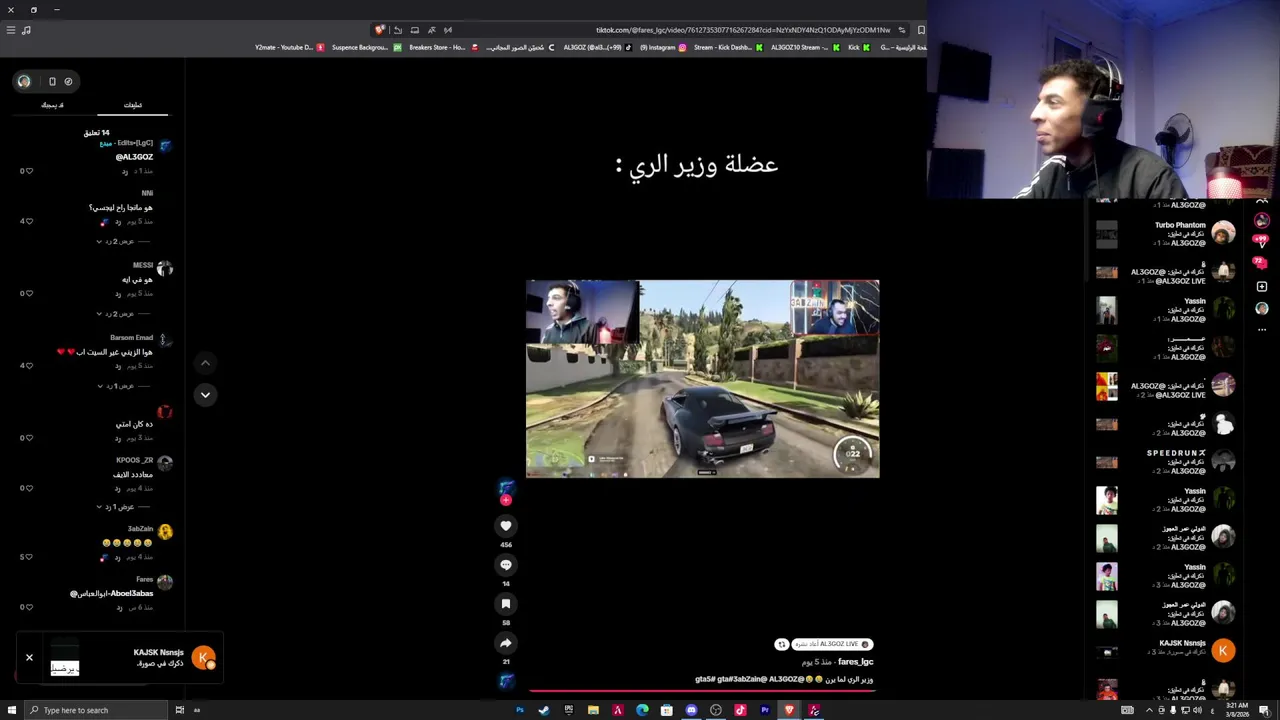Go to next video with down arrow
The height and width of the screenshot is (720, 1280).
(x=205, y=395)
